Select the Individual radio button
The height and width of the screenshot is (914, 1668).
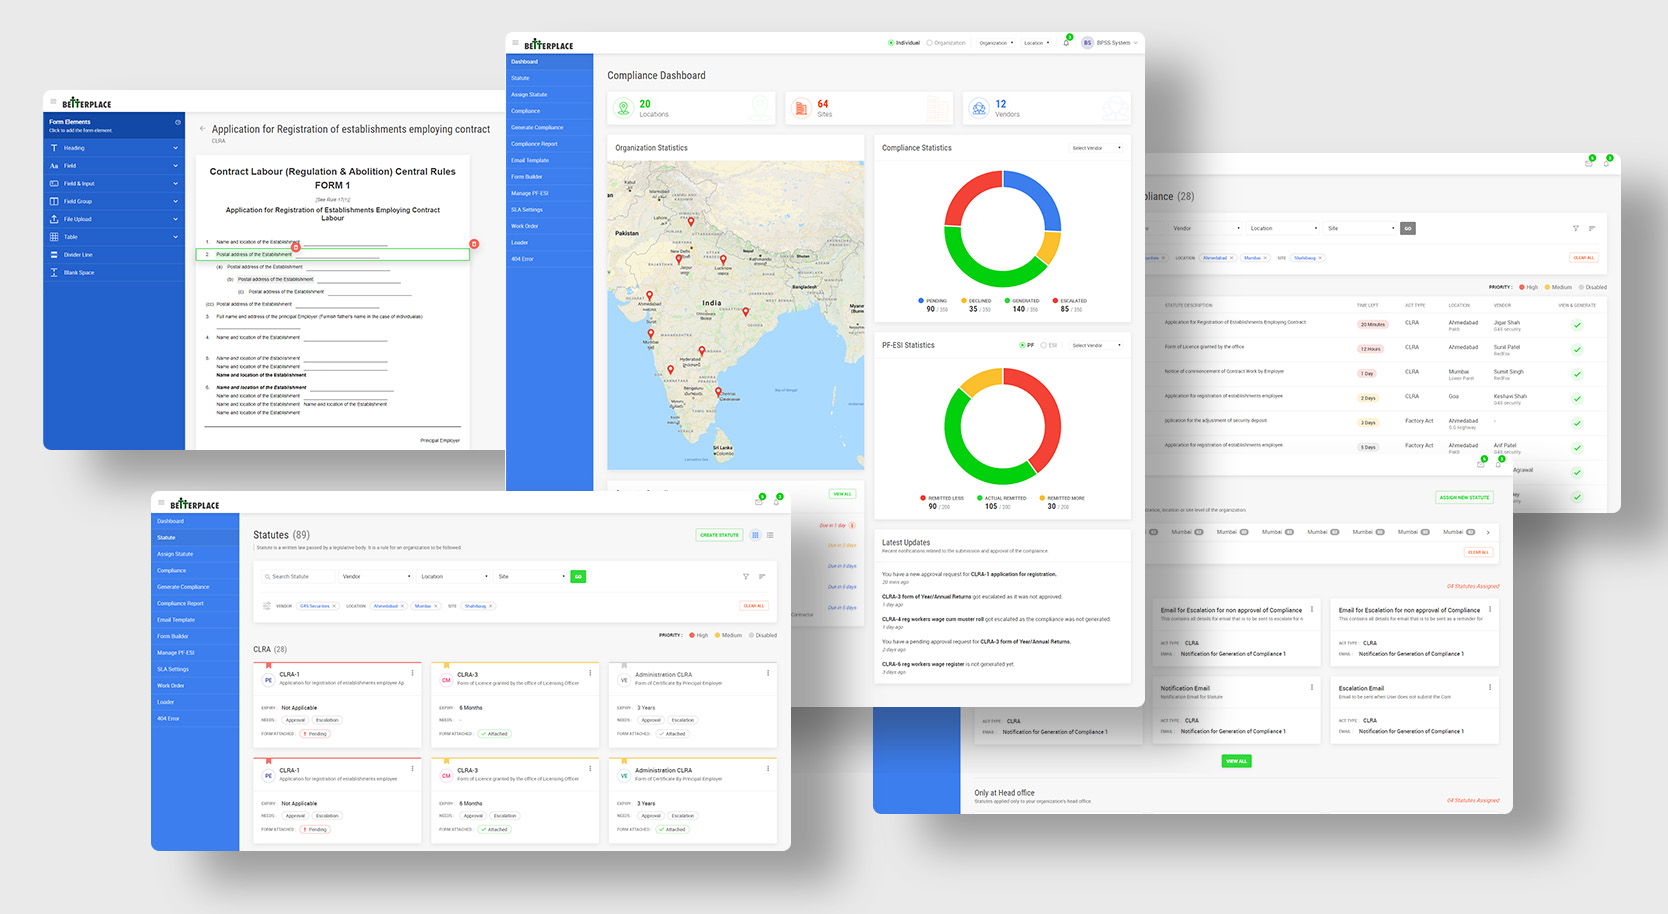point(893,42)
